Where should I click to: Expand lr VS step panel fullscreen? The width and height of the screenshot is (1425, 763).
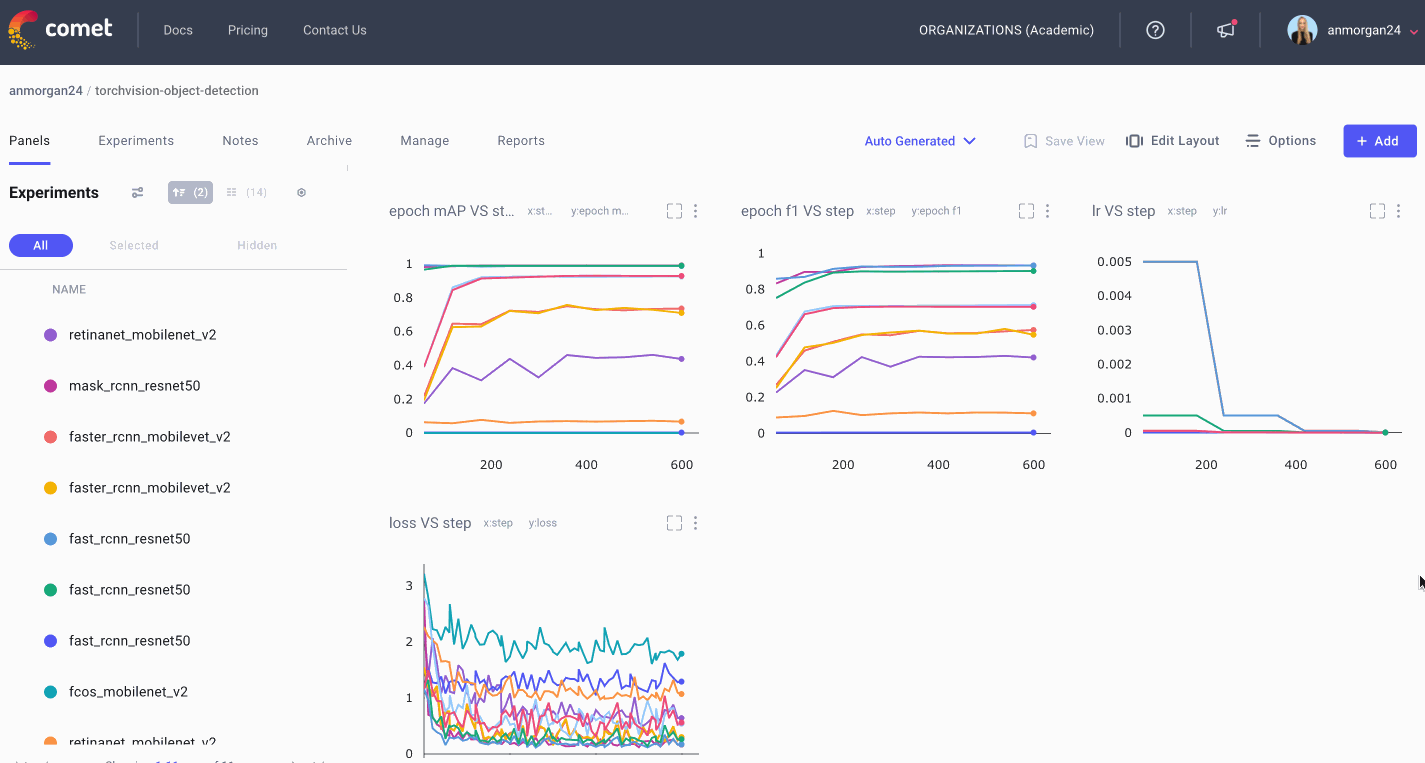tap(1377, 211)
